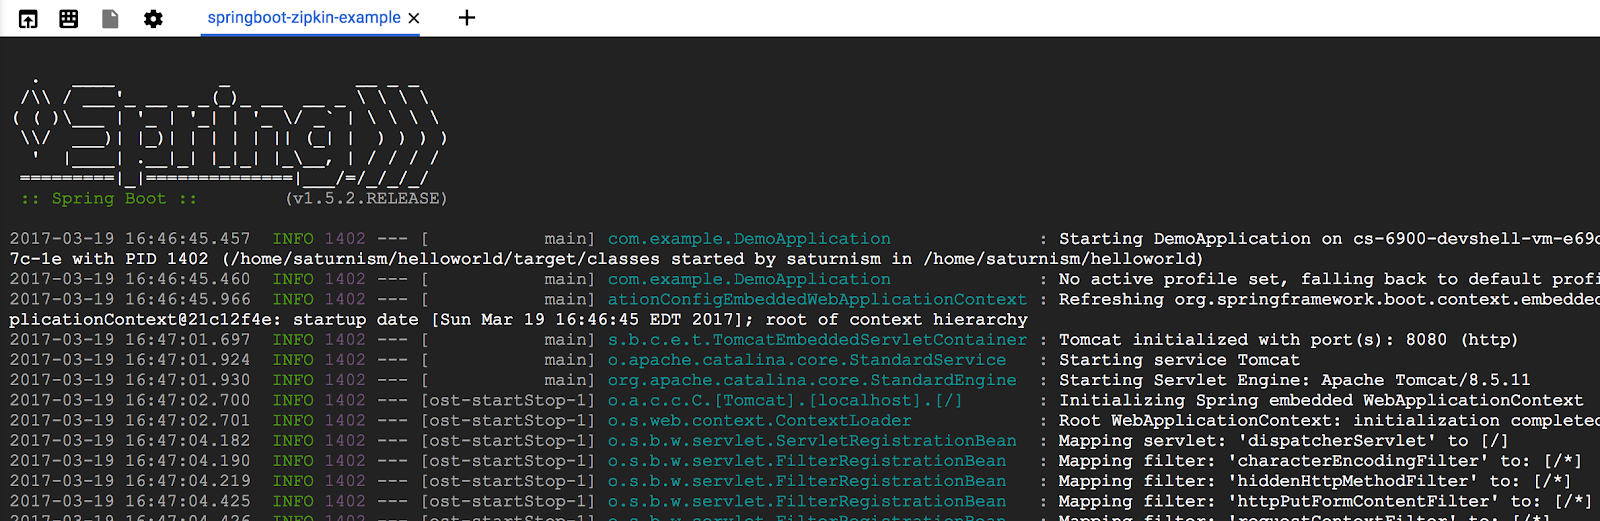Click the o.s.b.w.servlet.ServletRegistrationBean logger name
Screen dimensions: 1600x521
811,440
